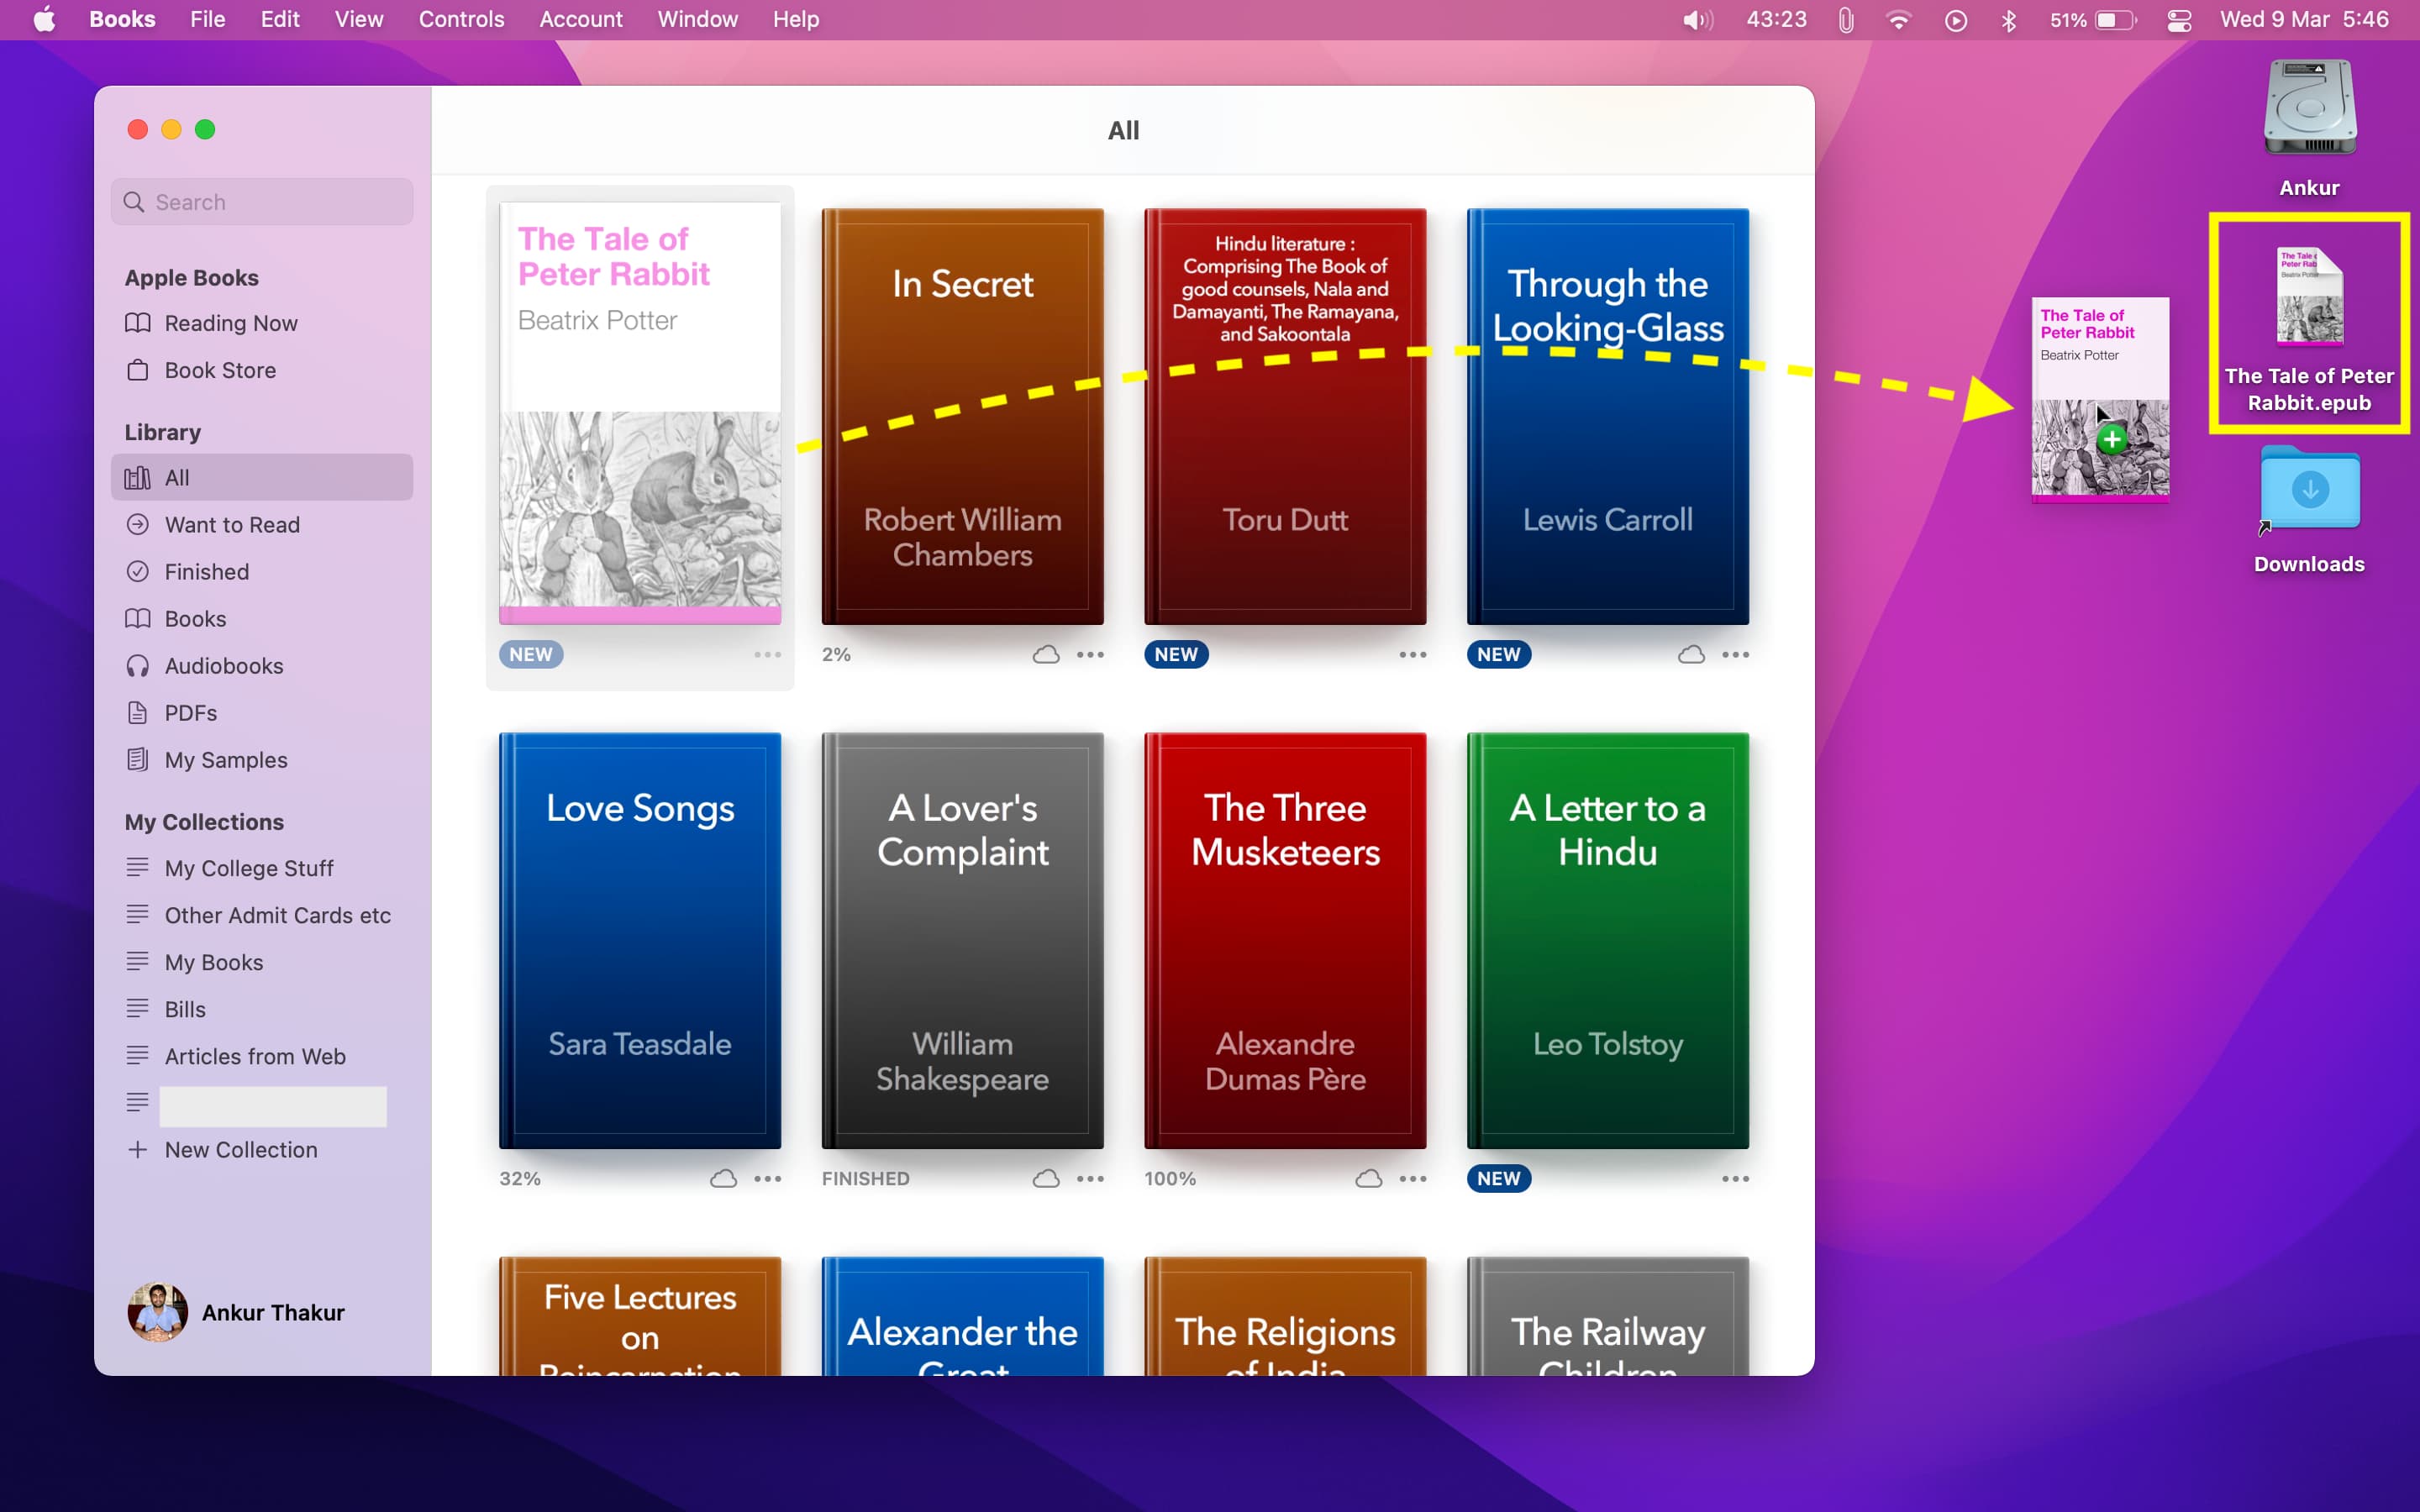Click the Bluetooth icon in menu bar
Image resolution: width=2420 pixels, height=1512 pixels.
click(x=2008, y=20)
